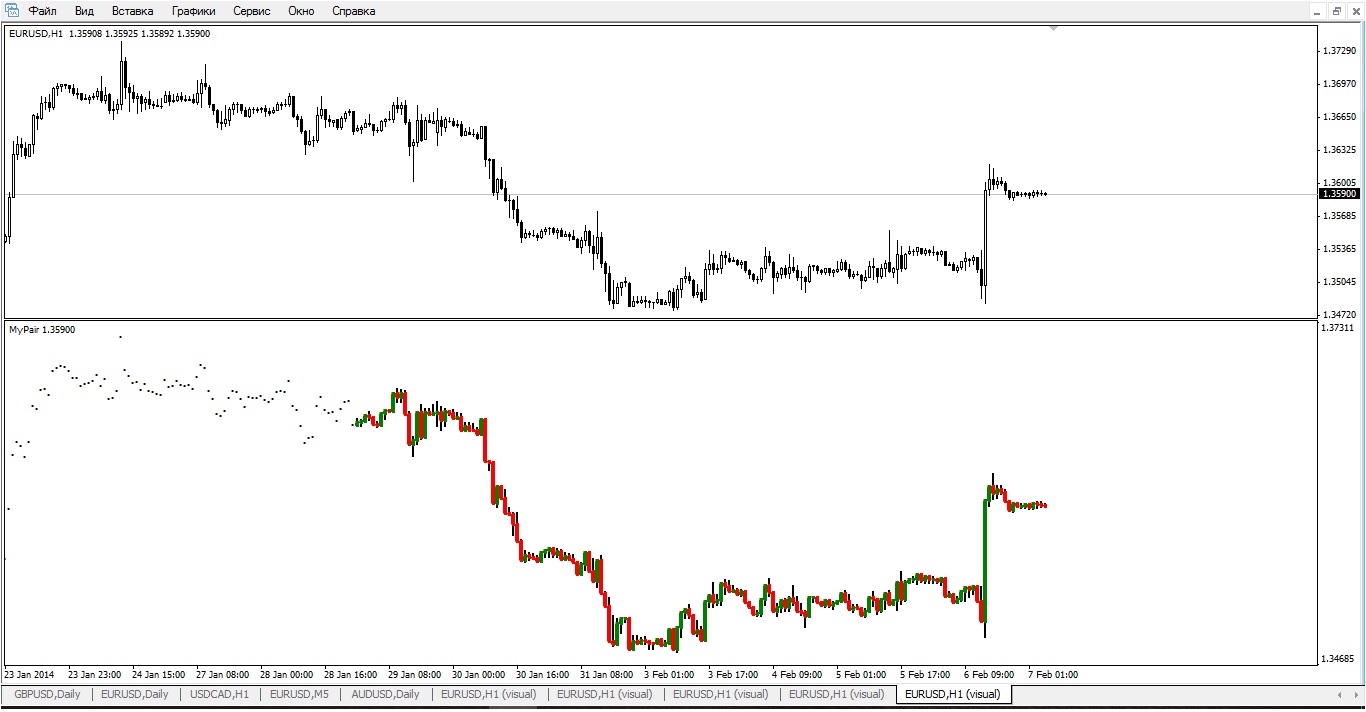Screen dimensions: 1366x712
Task: Open the Вид menu
Action: click(84, 11)
